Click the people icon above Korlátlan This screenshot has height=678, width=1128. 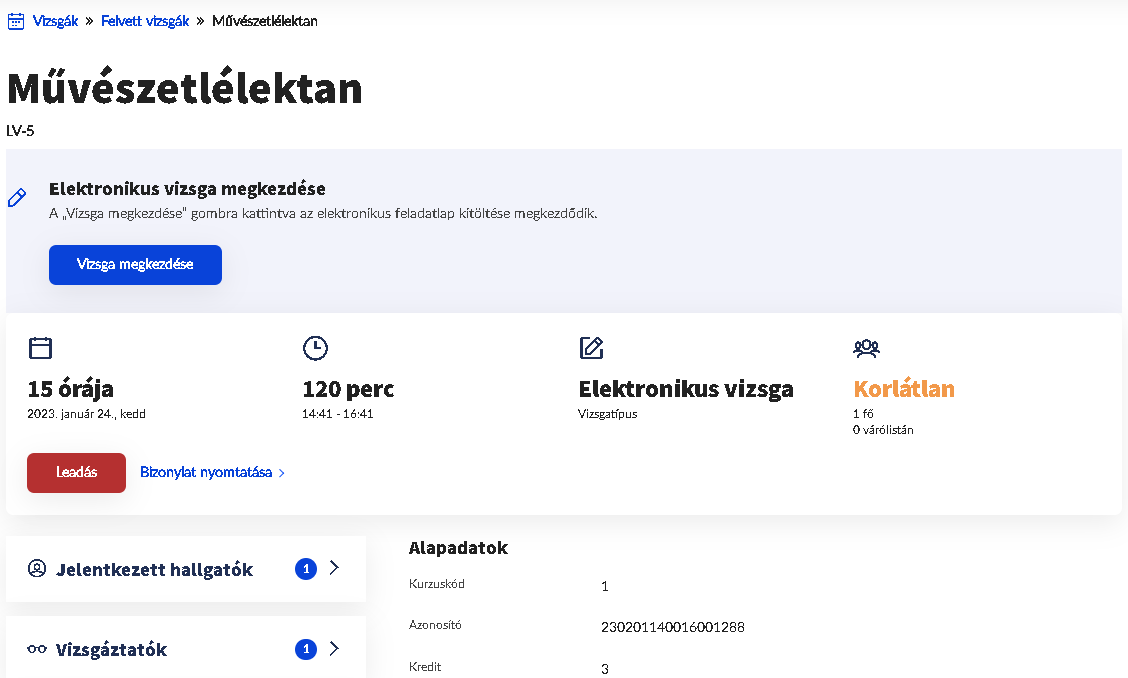pos(866,348)
